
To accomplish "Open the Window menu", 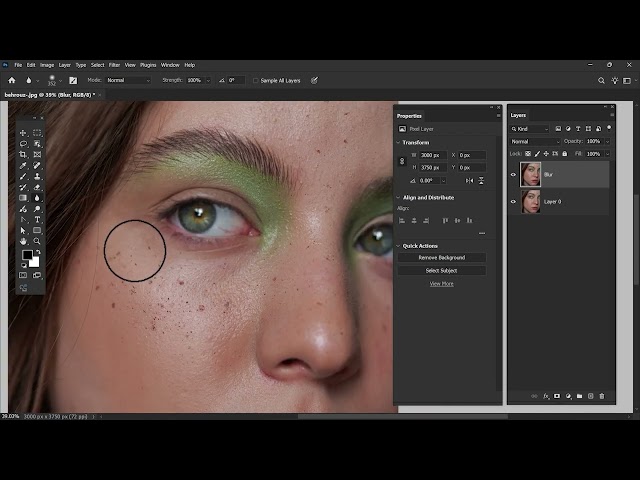I will (x=170, y=65).
